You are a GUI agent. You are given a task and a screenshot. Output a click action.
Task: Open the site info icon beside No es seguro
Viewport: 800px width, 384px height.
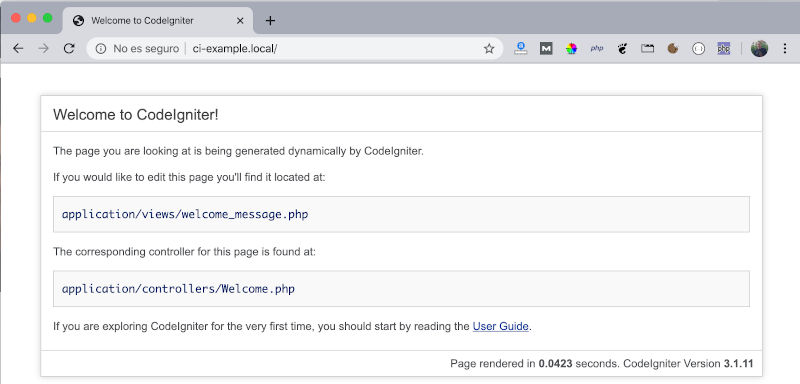click(101, 48)
